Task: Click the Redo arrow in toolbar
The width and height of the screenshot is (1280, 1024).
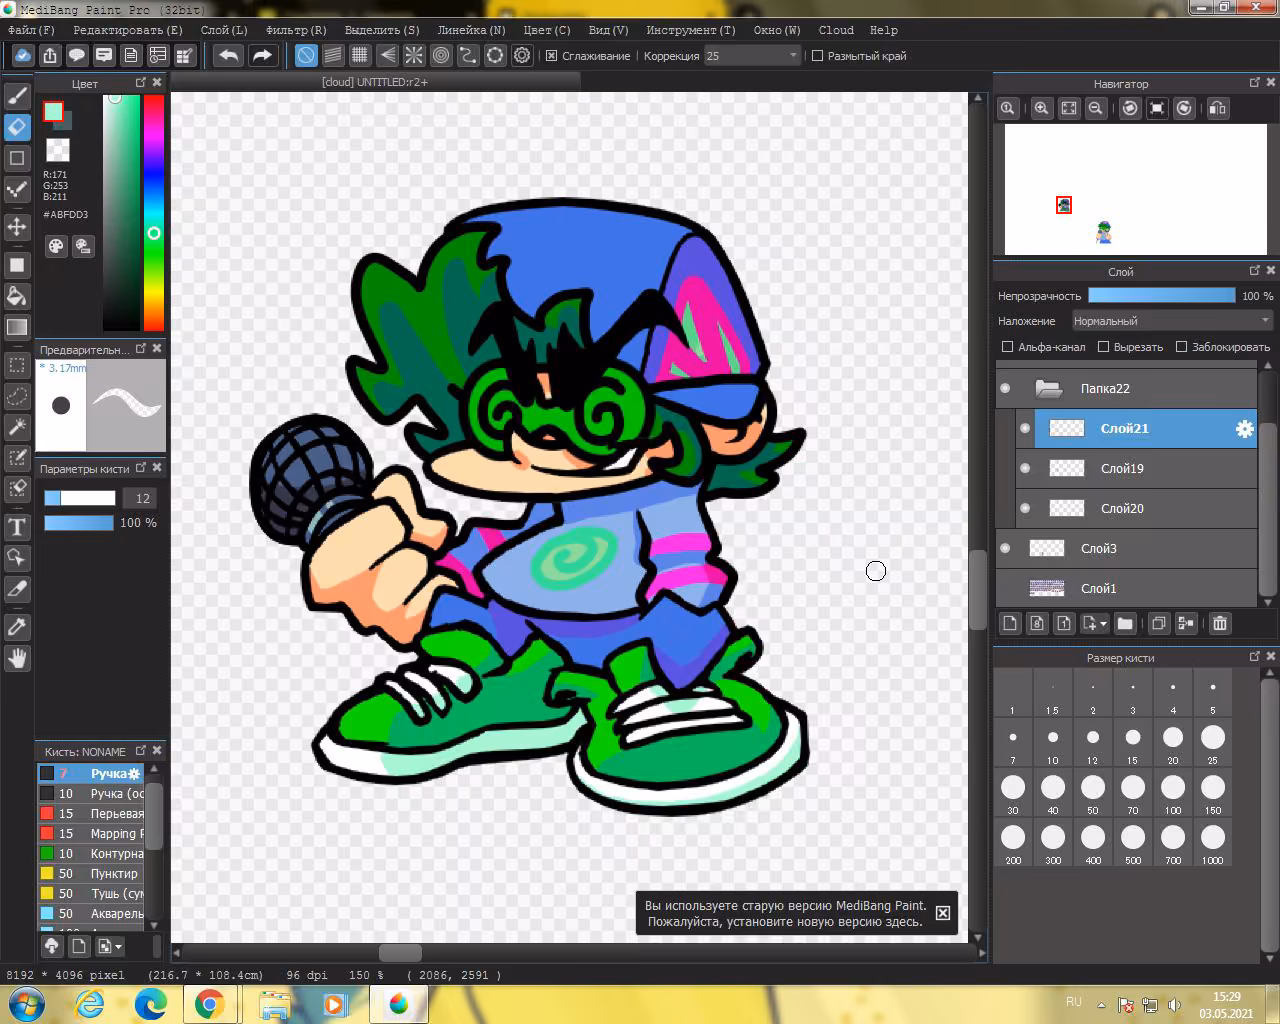Action: click(262, 56)
